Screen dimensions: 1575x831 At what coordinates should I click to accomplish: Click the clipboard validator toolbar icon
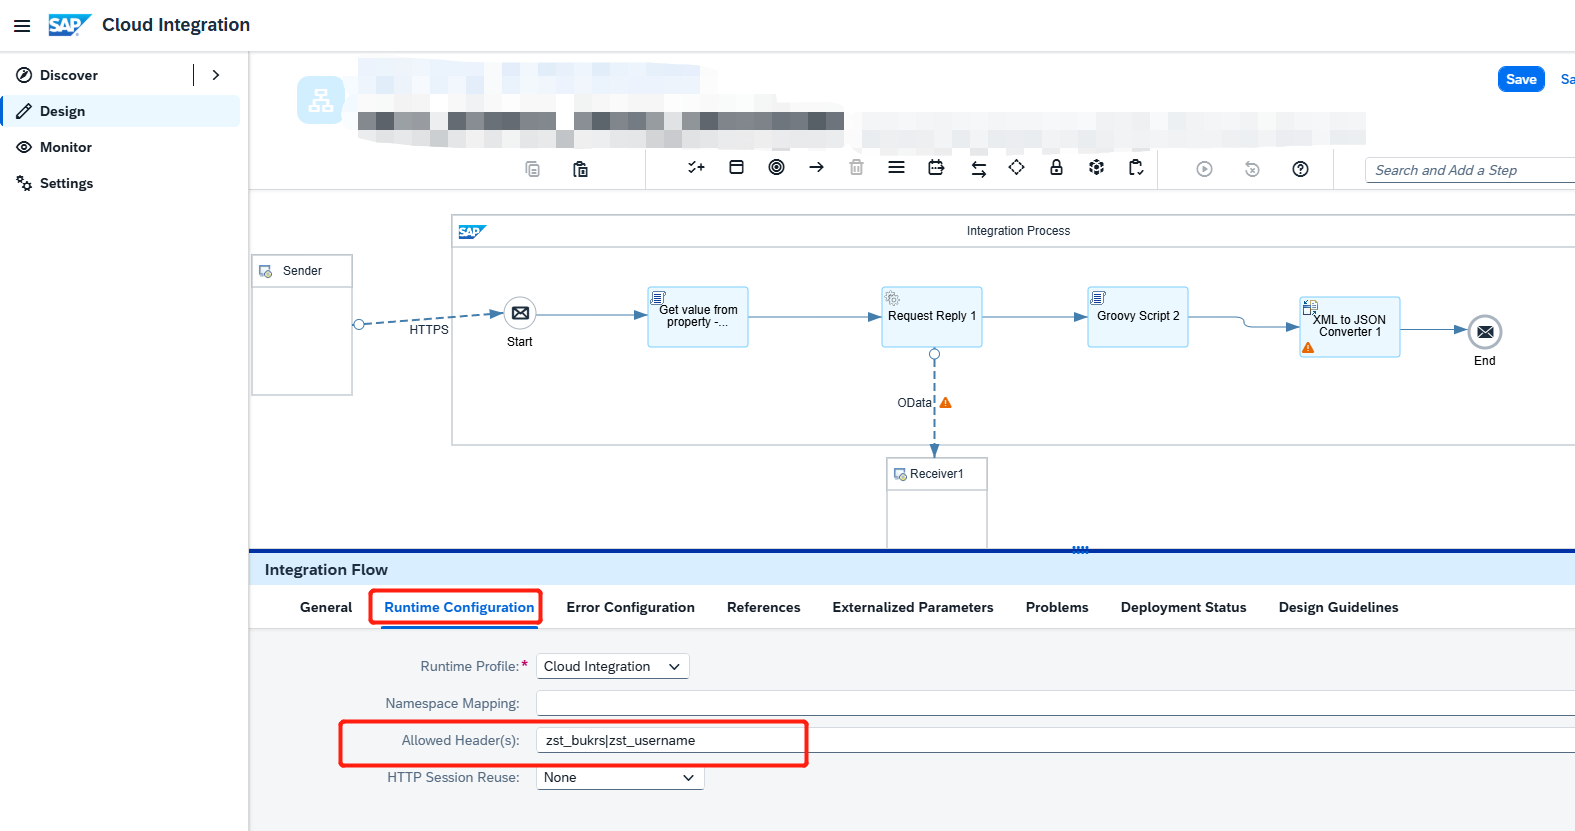(x=1136, y=167)
